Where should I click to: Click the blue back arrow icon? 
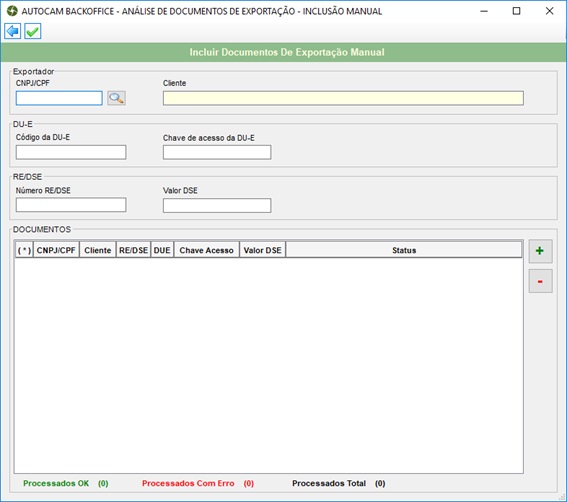13,31
